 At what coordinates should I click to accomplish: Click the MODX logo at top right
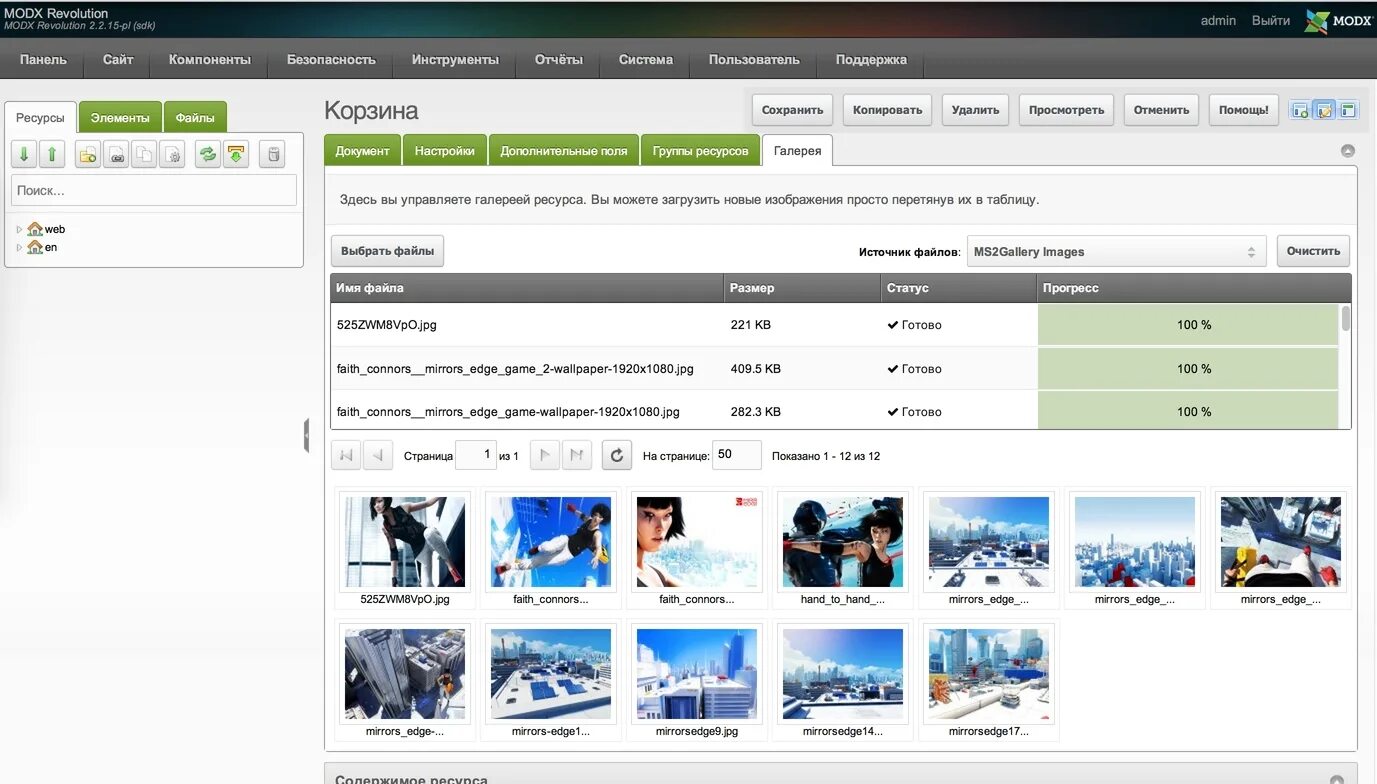click(x=1338, y=21)
